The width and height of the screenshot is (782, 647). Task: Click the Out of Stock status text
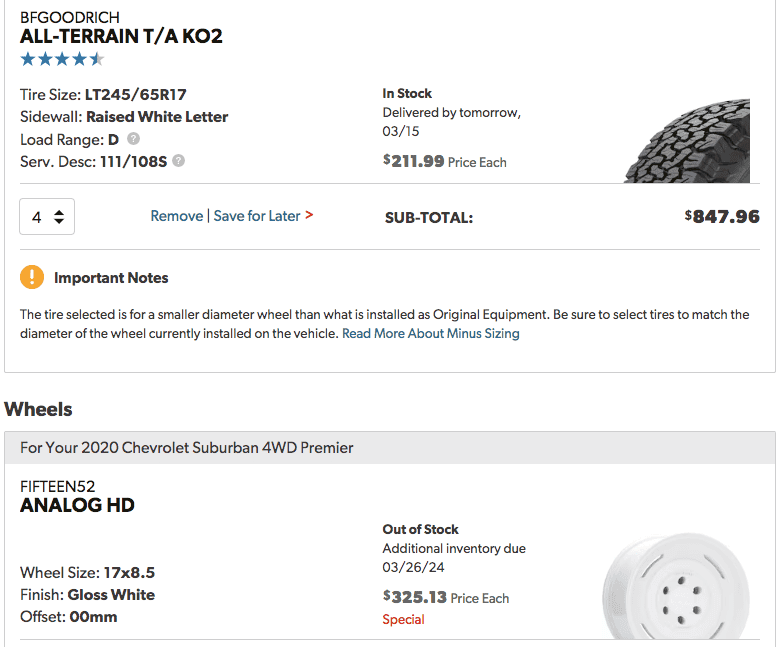420,529
